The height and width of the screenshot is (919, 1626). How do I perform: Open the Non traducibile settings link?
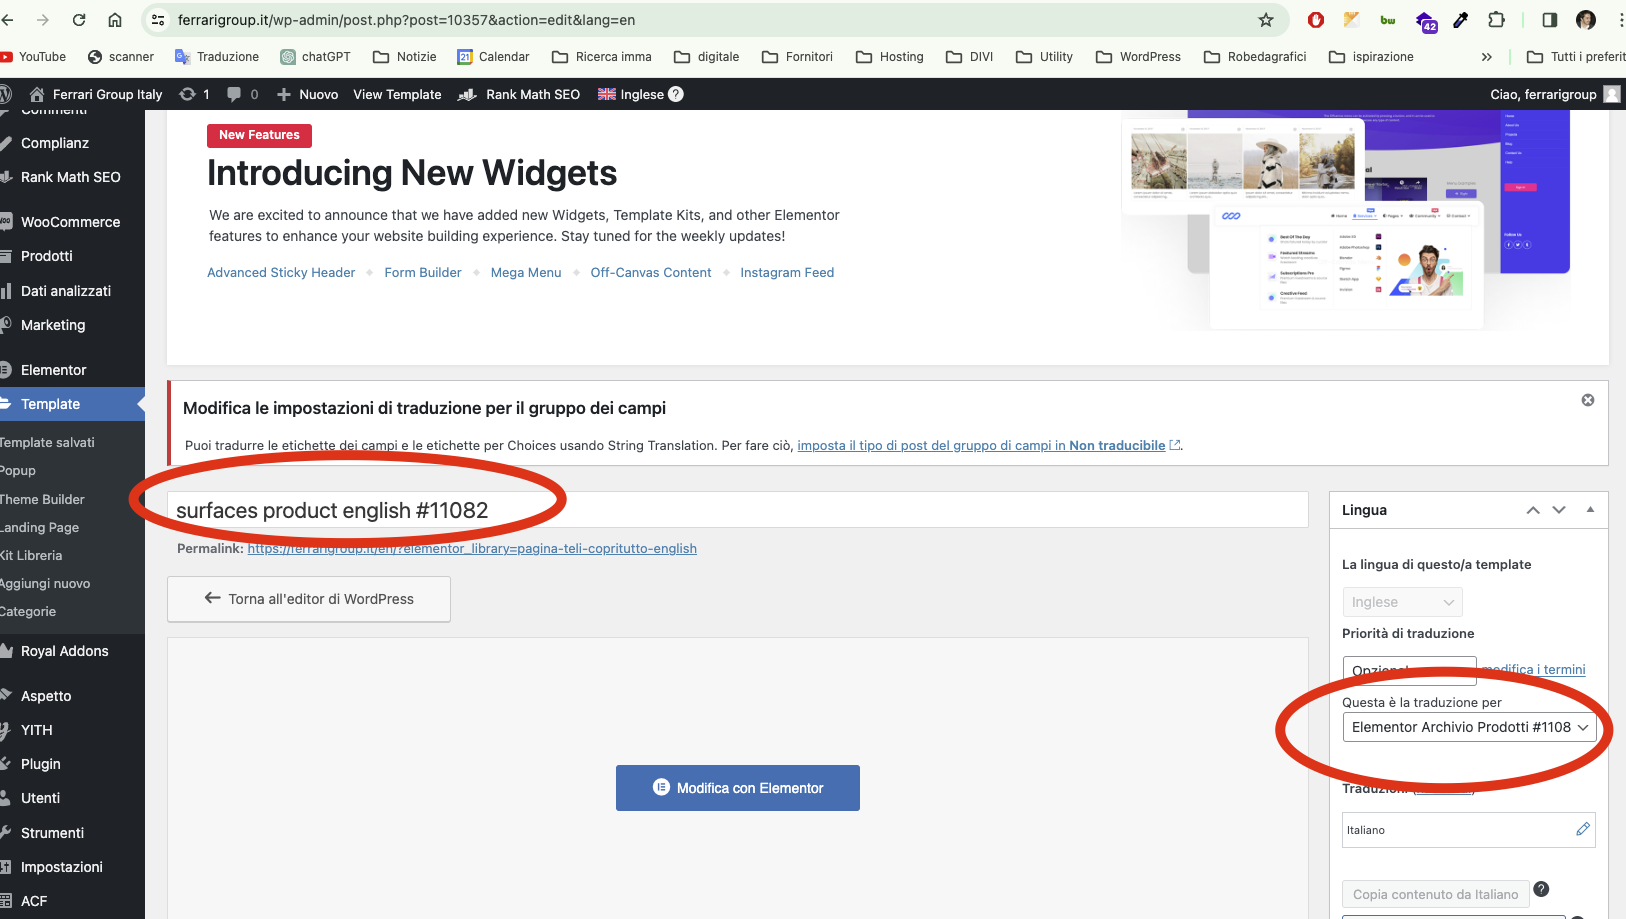point(981,445)
